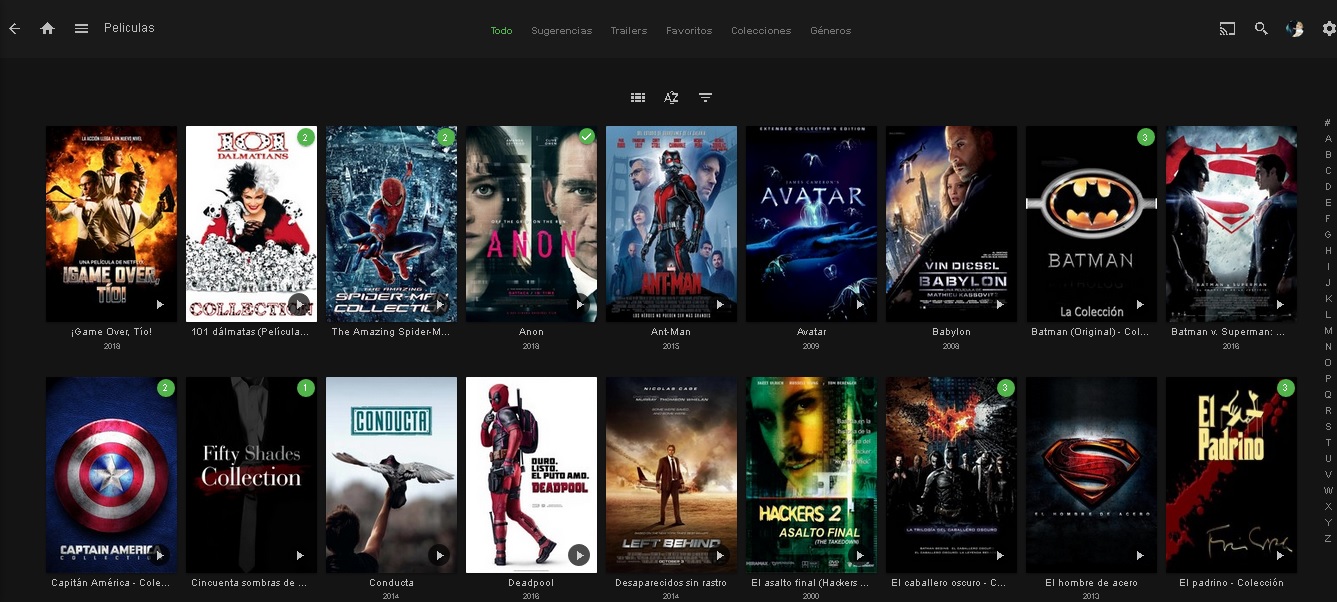Image resolution: width=1337 pixels, height=602 pixels.
Task: Click the "Desaparecidos sin rastro" title
Action: (671, 583)
